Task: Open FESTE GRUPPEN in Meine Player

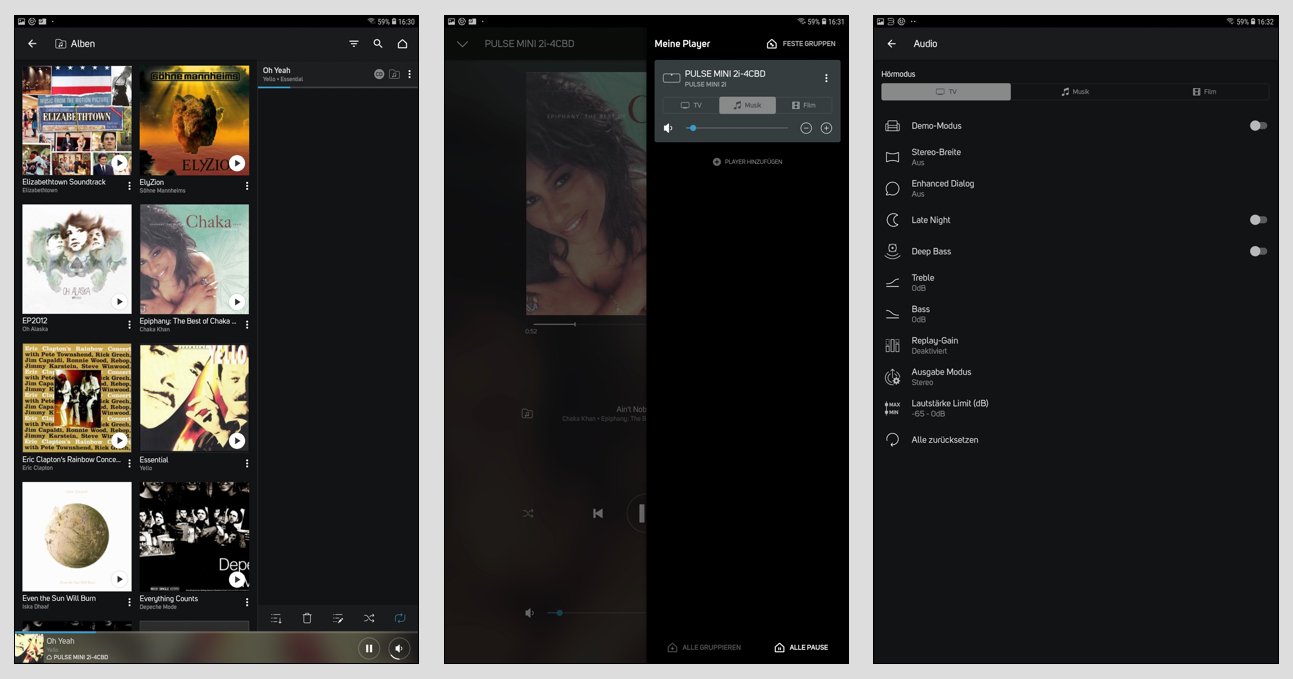Action: pyautogui.click(x=801, y=44)
